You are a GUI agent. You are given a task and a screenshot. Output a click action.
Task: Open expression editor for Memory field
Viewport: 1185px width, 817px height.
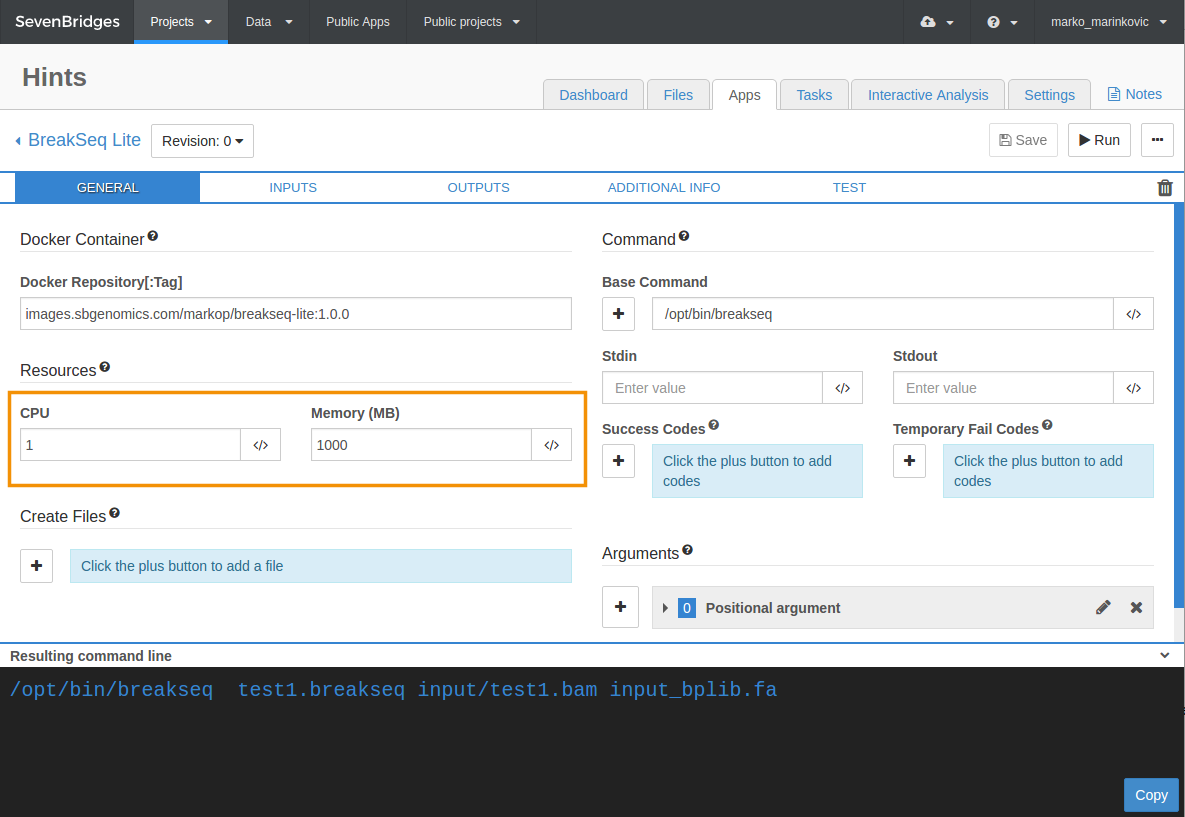(552, 445)
